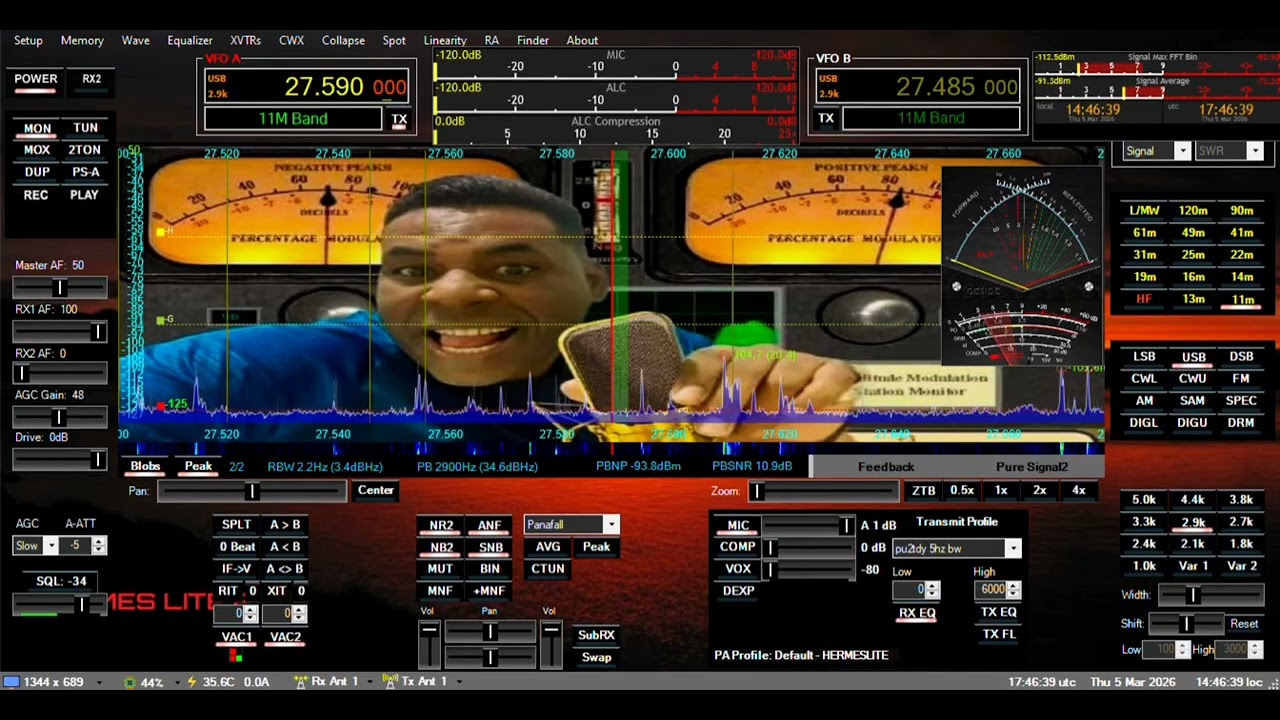Toggle NB2 noise blanker
This screenshot has height=720, width=1280.
(x=441, y=547)
